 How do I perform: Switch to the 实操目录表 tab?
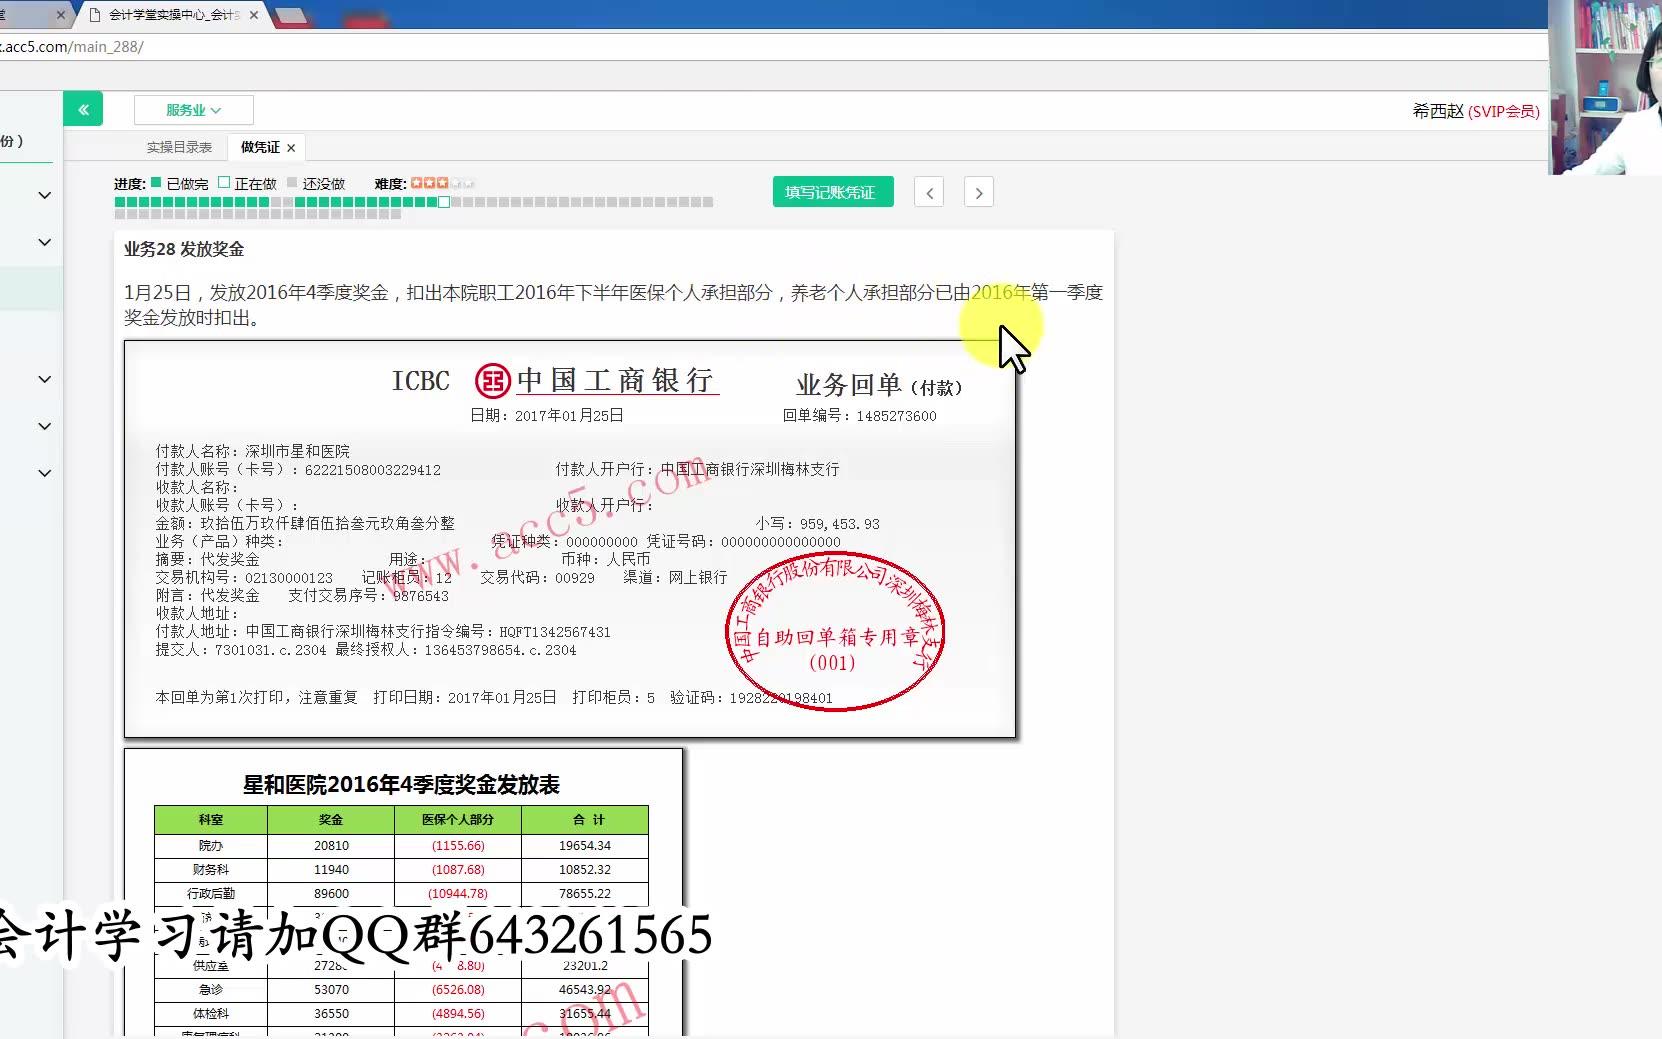177,146
